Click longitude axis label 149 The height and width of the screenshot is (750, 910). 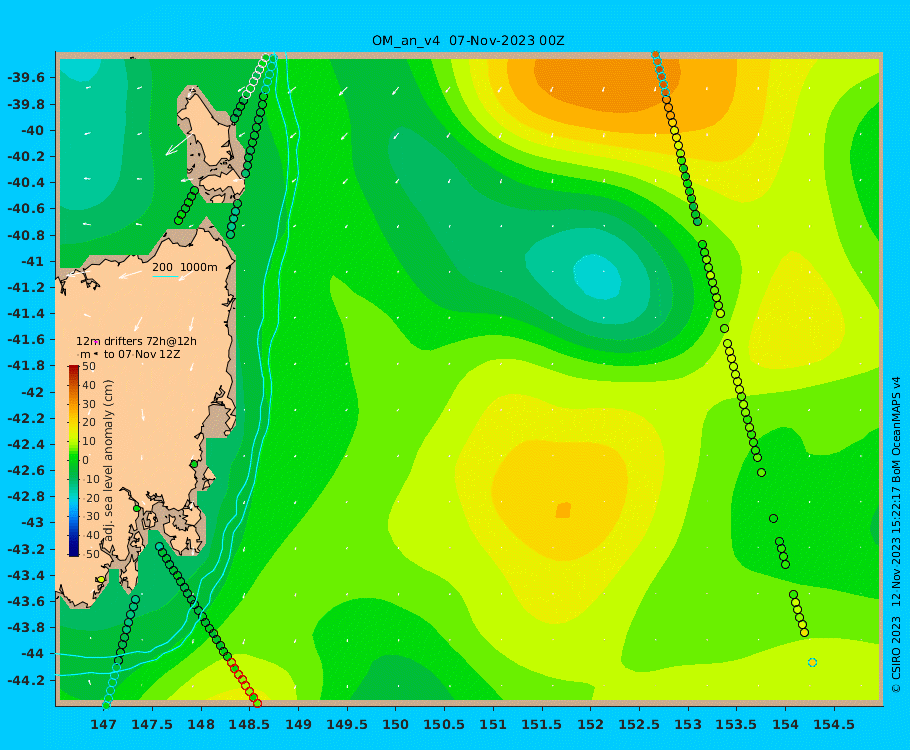pyautogui.click(x=298, y=724)
